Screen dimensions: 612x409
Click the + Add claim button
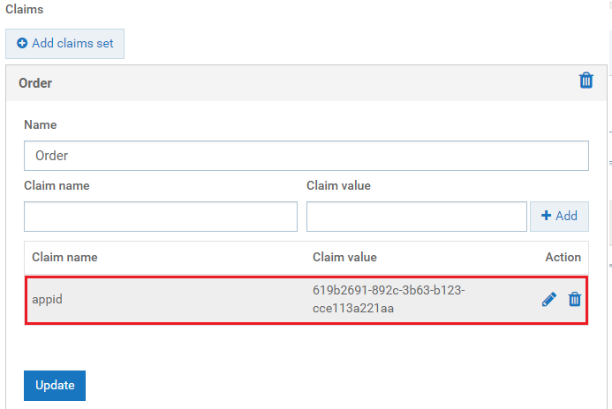(x=559, y=216)
